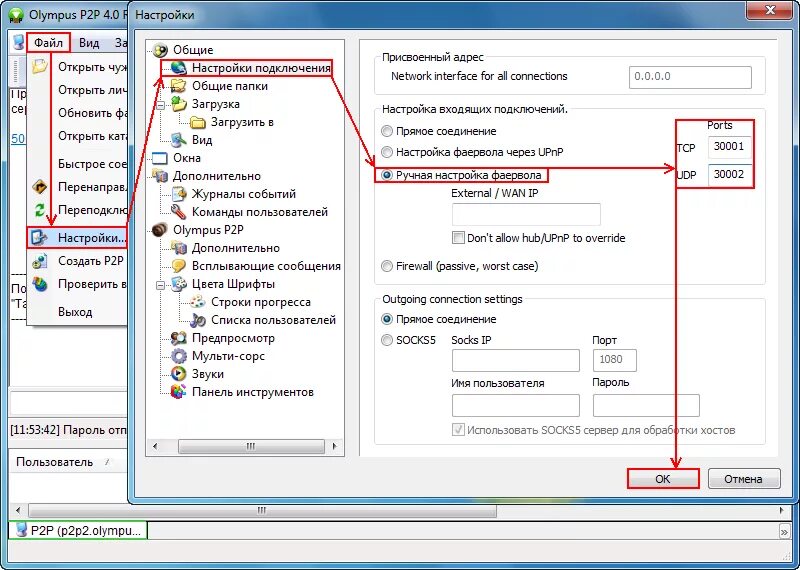This screenshot has height=570, width=800.
Task: Click the Журналы событий log icon
Action: coord(179,194)
